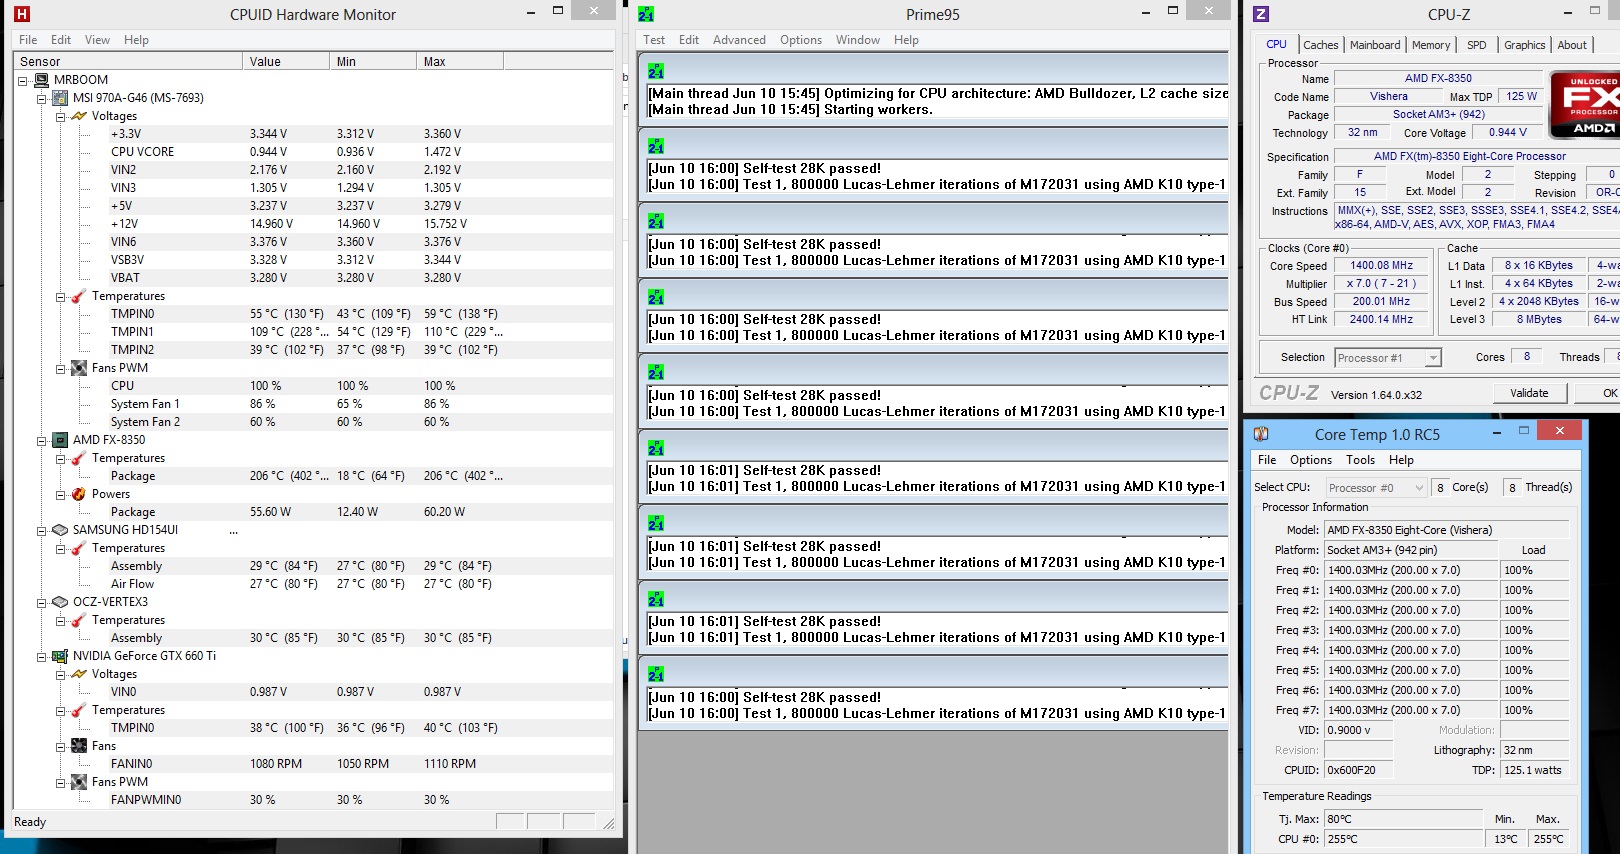Click the MSI 970A-G46 motherboard icon
This screenshot has height=854, width=1620.
[x=60, y=98]
